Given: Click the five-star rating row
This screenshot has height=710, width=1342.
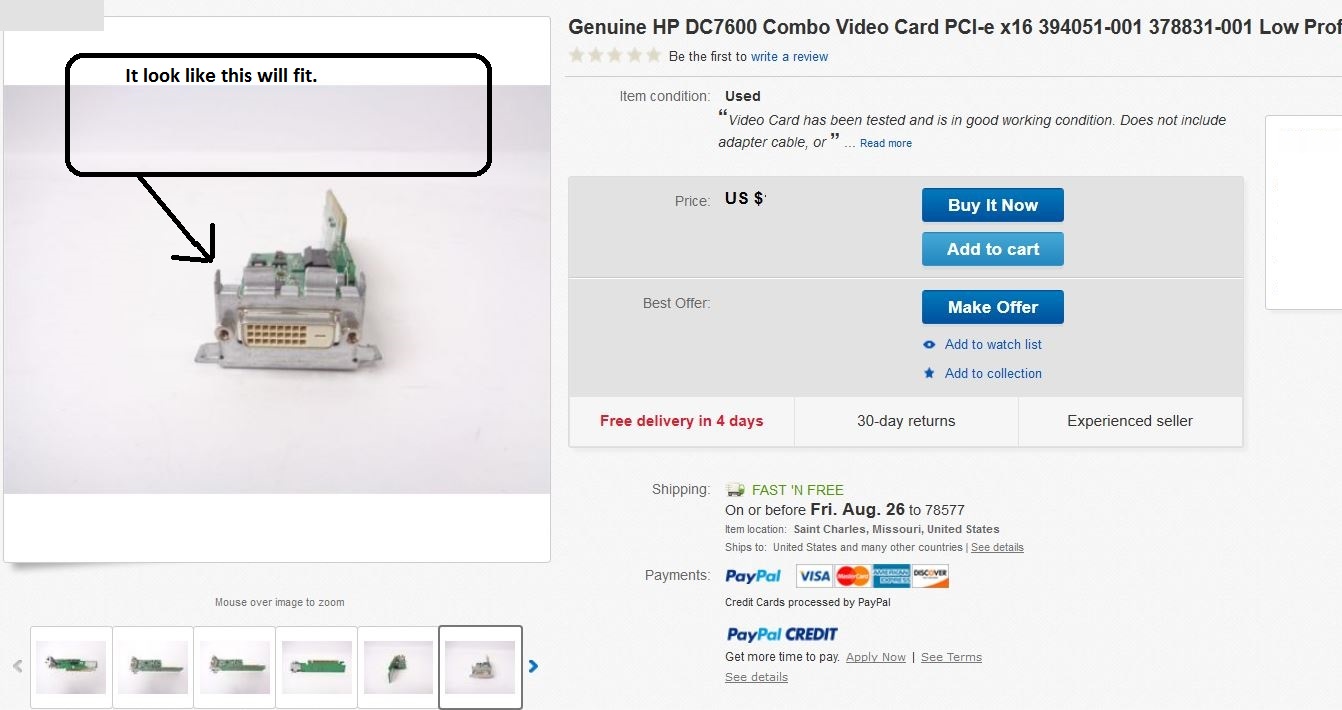Looking at the screenshot, I should tap(614, 56).
